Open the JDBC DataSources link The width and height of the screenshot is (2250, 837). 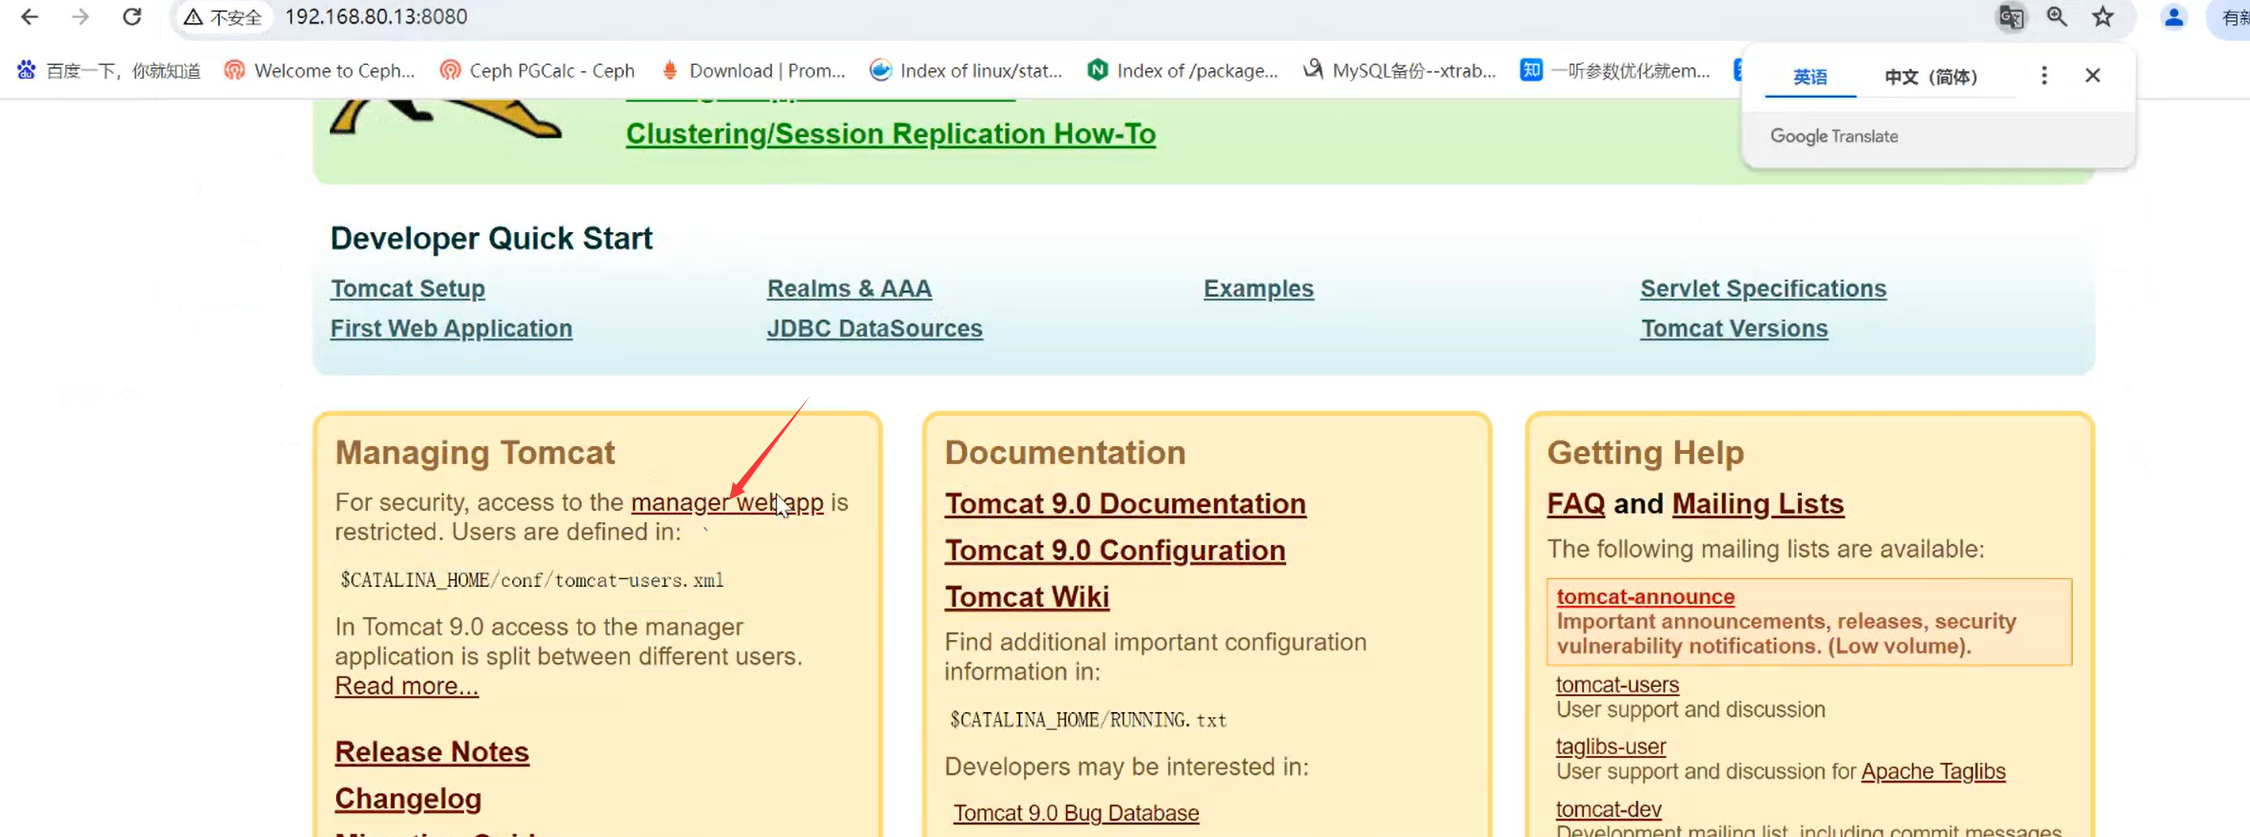[875, 328]
